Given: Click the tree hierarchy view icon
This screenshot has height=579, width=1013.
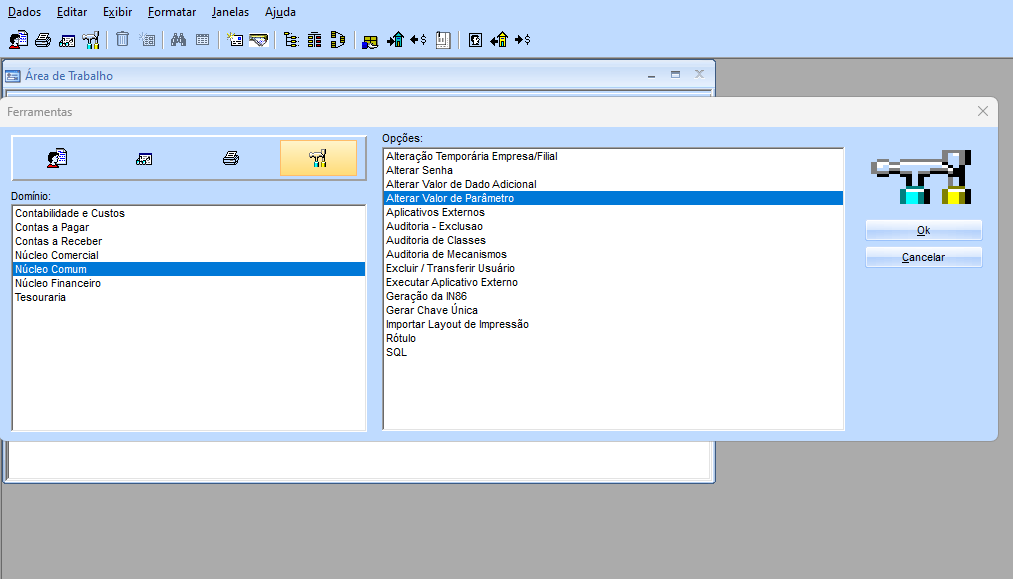Looking at the screenshot, I should pyautogui.click(x=291, y=40).
